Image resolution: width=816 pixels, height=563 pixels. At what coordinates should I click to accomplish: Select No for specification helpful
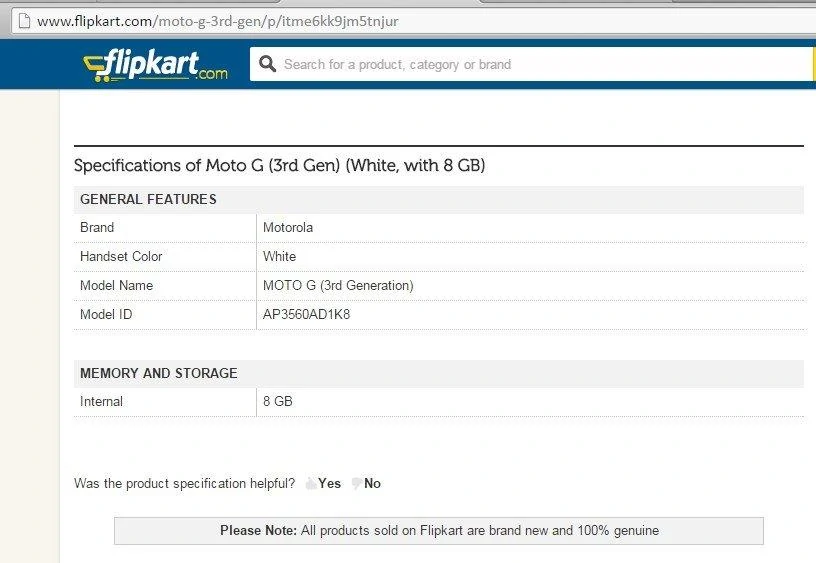click(x=372, y=483)
